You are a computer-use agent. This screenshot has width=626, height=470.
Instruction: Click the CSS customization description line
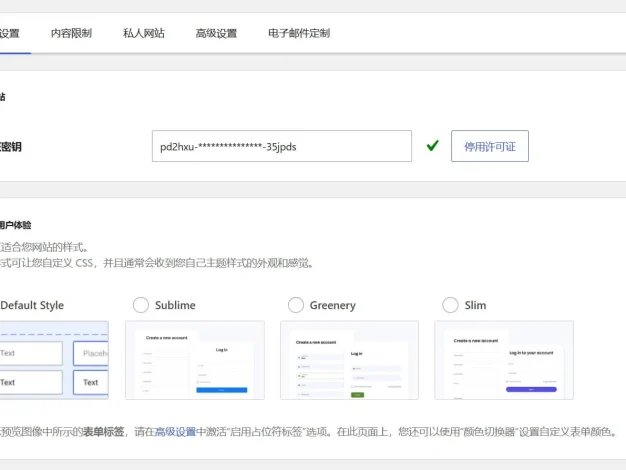point(156,263)
